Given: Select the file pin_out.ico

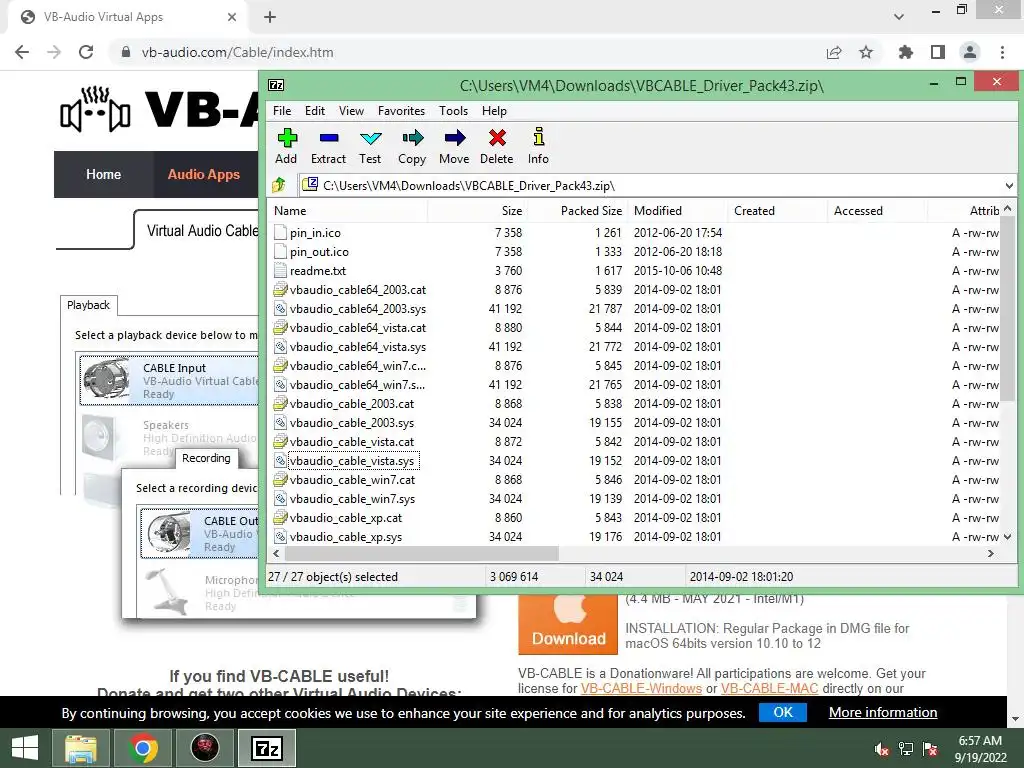Looking at the screenshot, I should (319, 251).
